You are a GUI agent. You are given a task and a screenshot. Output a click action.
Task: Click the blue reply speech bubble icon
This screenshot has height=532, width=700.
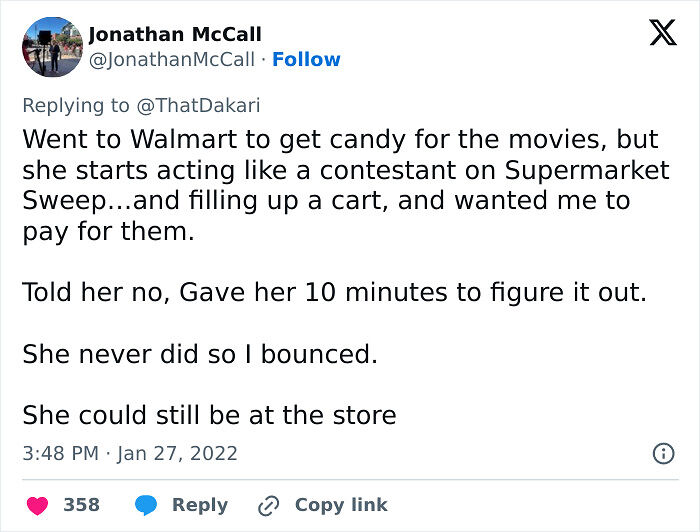point(146,505)
